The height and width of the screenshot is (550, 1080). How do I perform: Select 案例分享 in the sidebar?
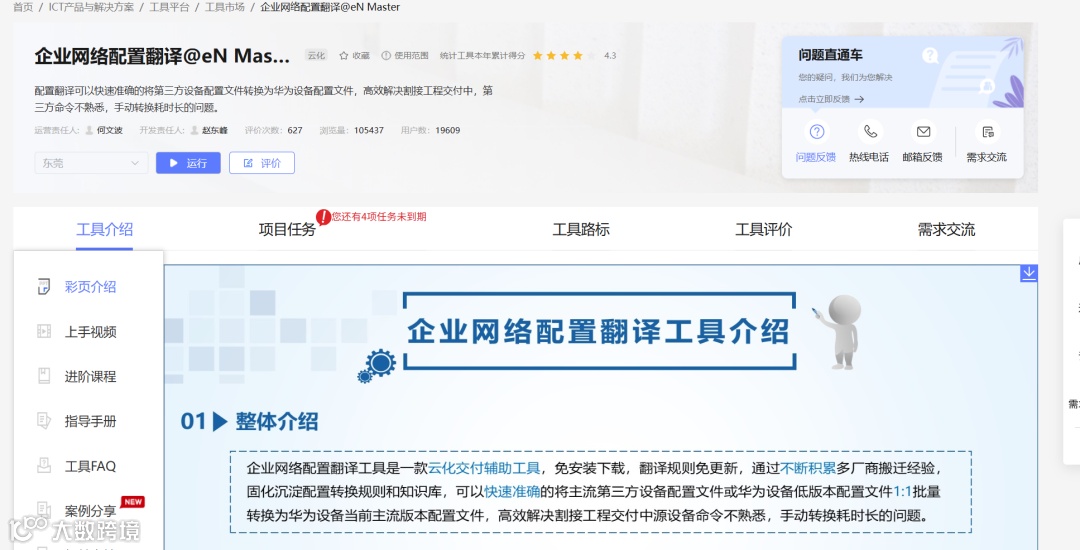(x=90, y=511)
